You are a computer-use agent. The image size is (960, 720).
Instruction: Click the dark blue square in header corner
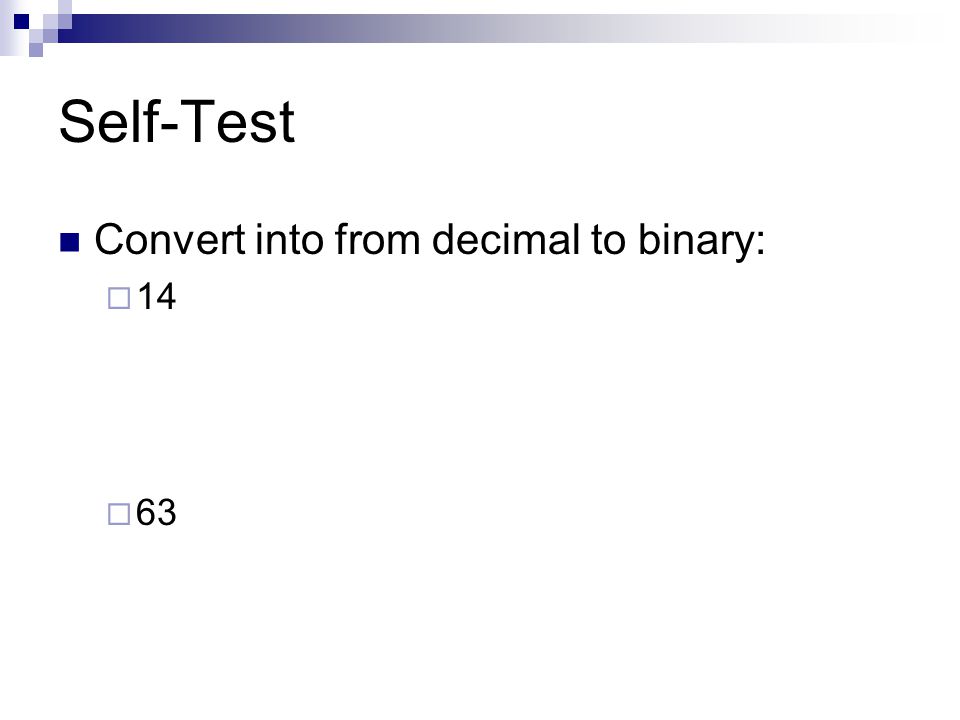[21, 21]
